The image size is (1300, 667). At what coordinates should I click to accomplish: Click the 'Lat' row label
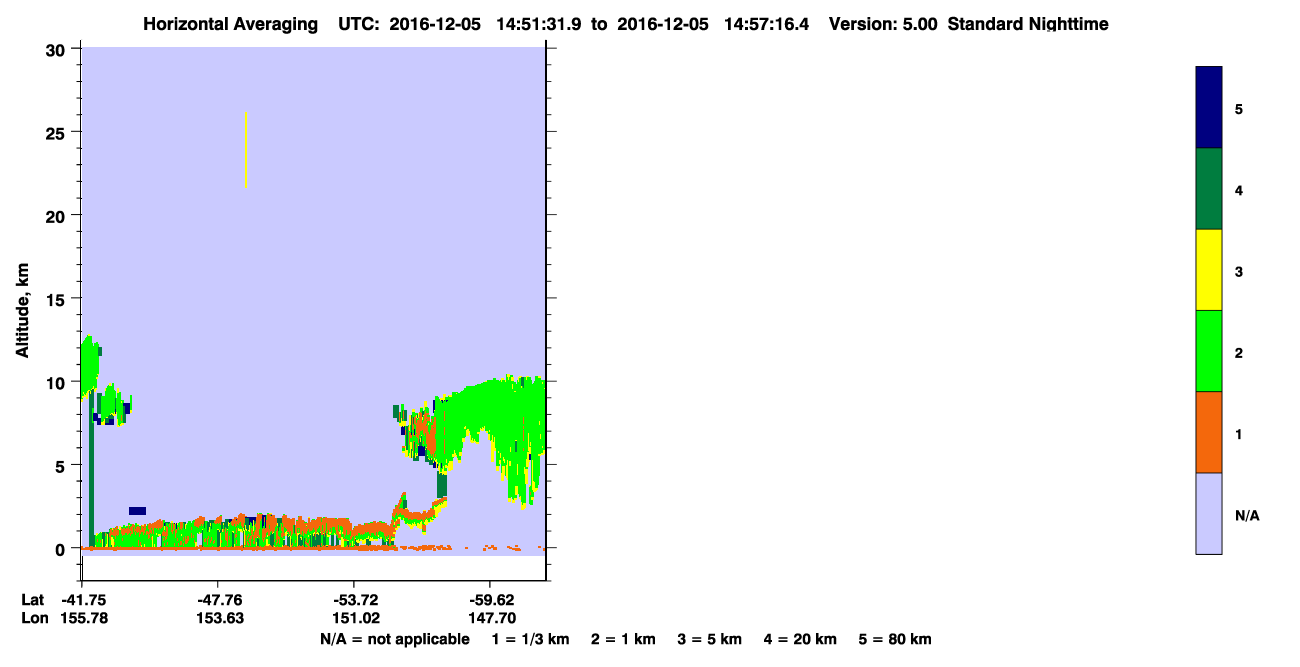pos(33,600)
